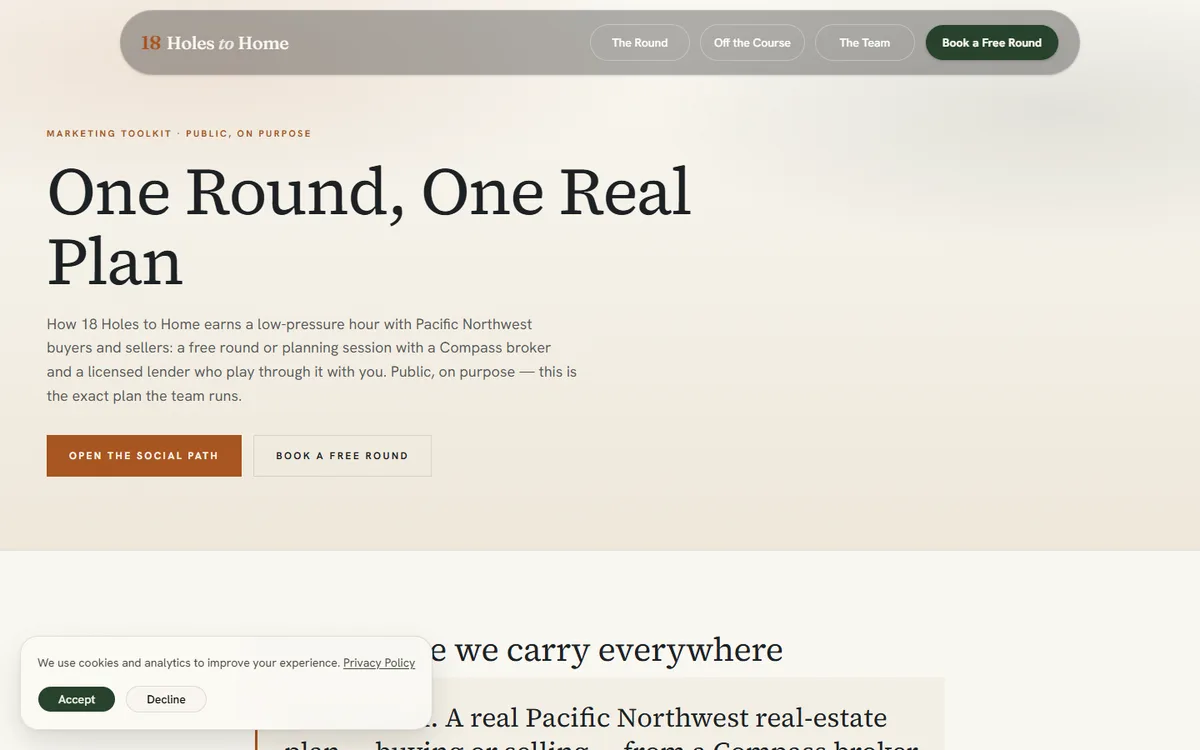This screenshot has height=750, width=1200.
Task: Open Off the Course nav item
Action: pyautogui.click(x=752, y=43)
